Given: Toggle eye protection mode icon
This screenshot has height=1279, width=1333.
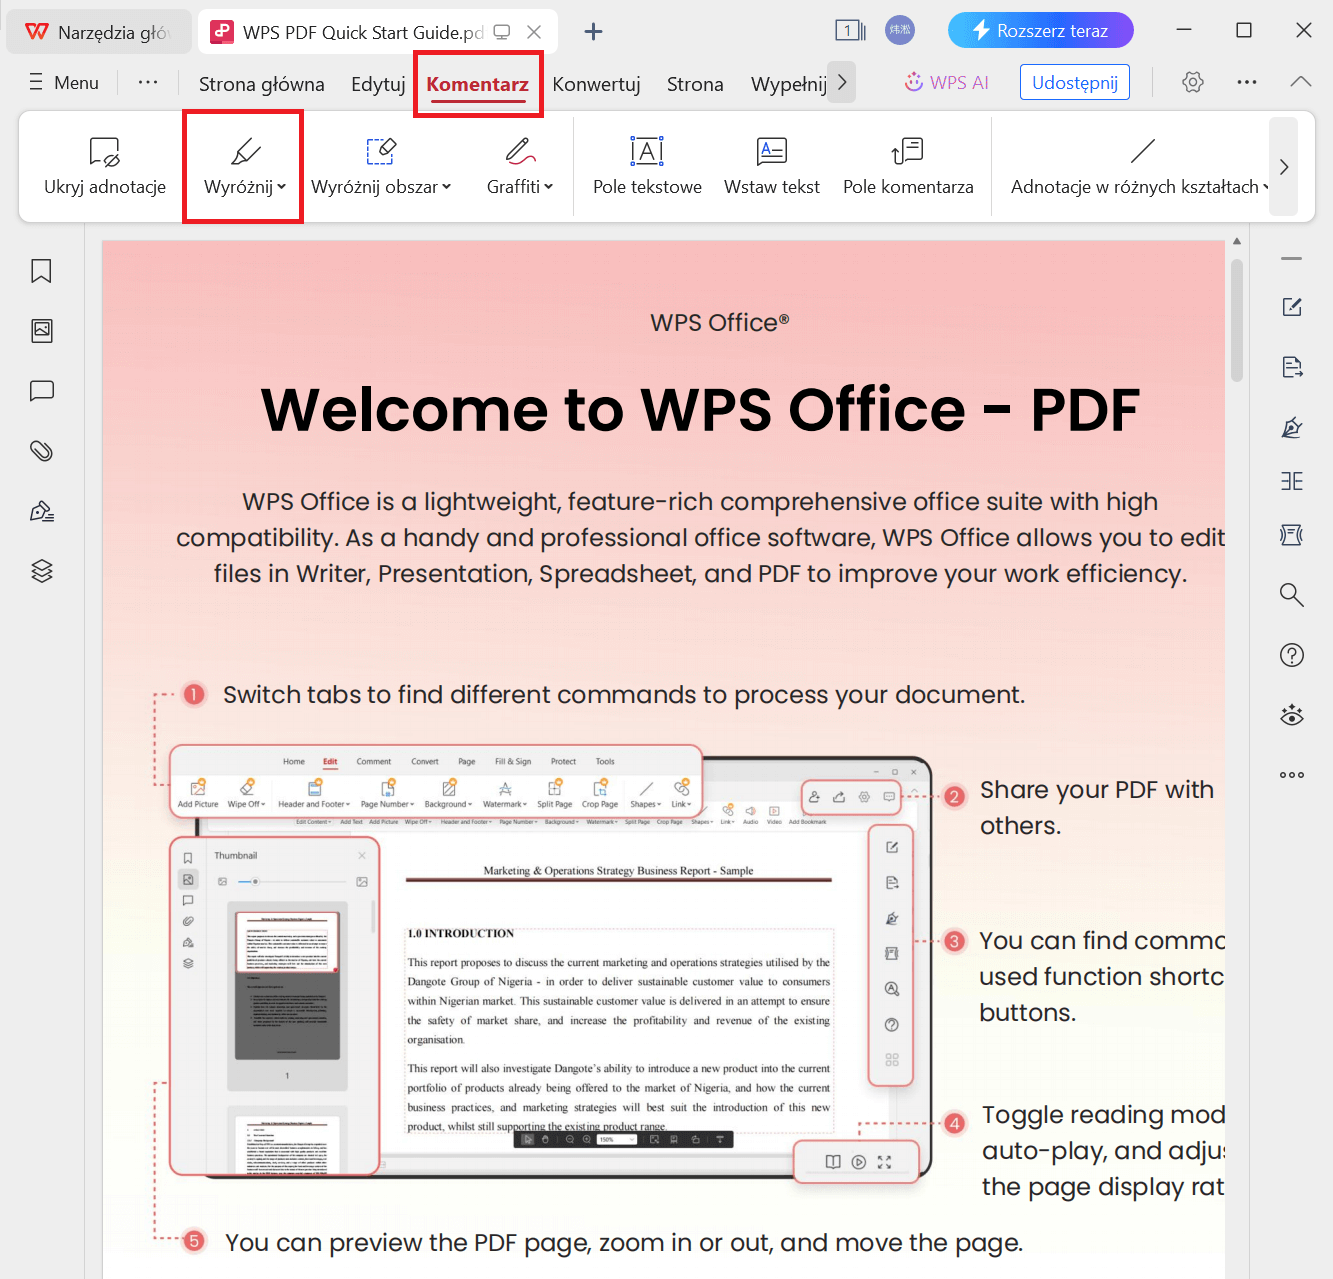Looking at the screenshot, I should point(1292,715).
